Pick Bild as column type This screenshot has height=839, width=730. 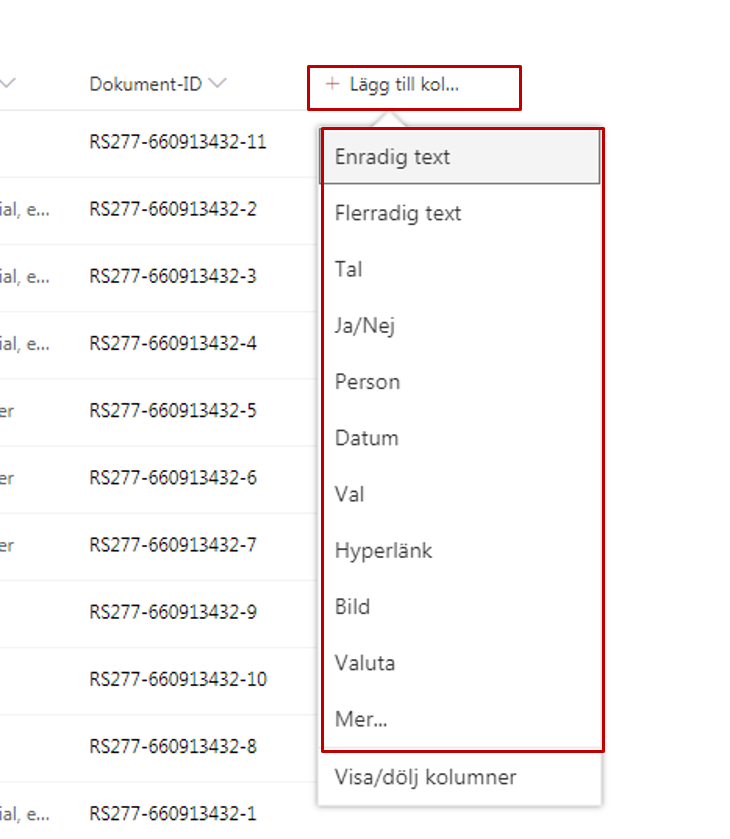pos(352,607)
